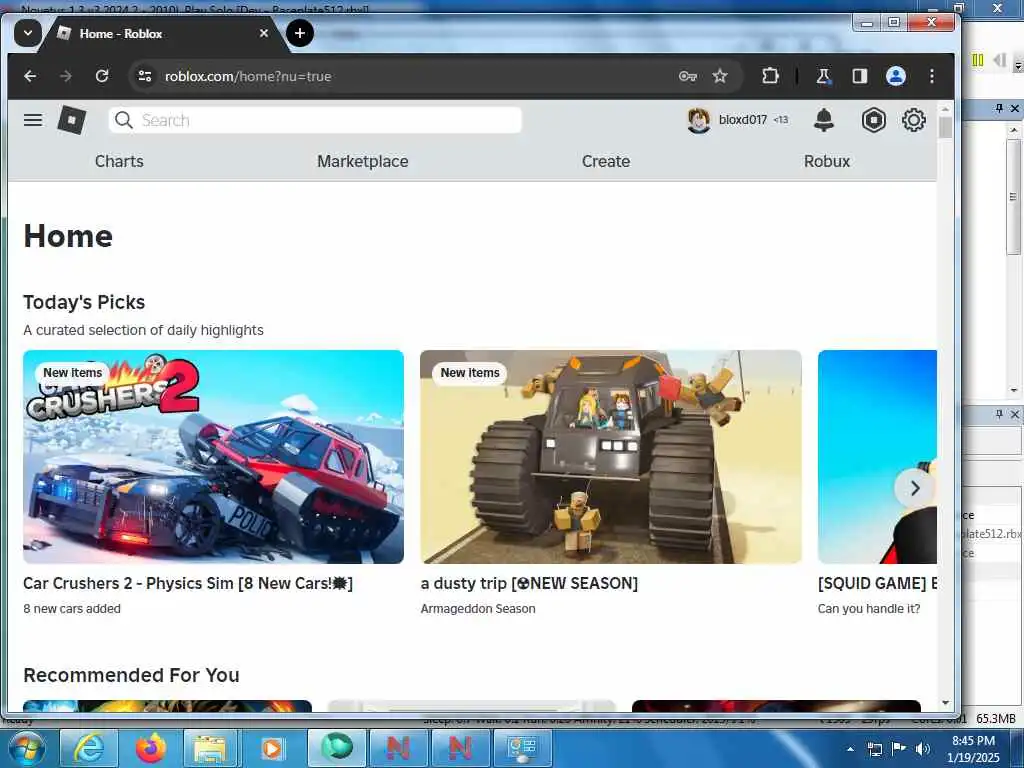Click the Roblox Search field

point(315,120)
